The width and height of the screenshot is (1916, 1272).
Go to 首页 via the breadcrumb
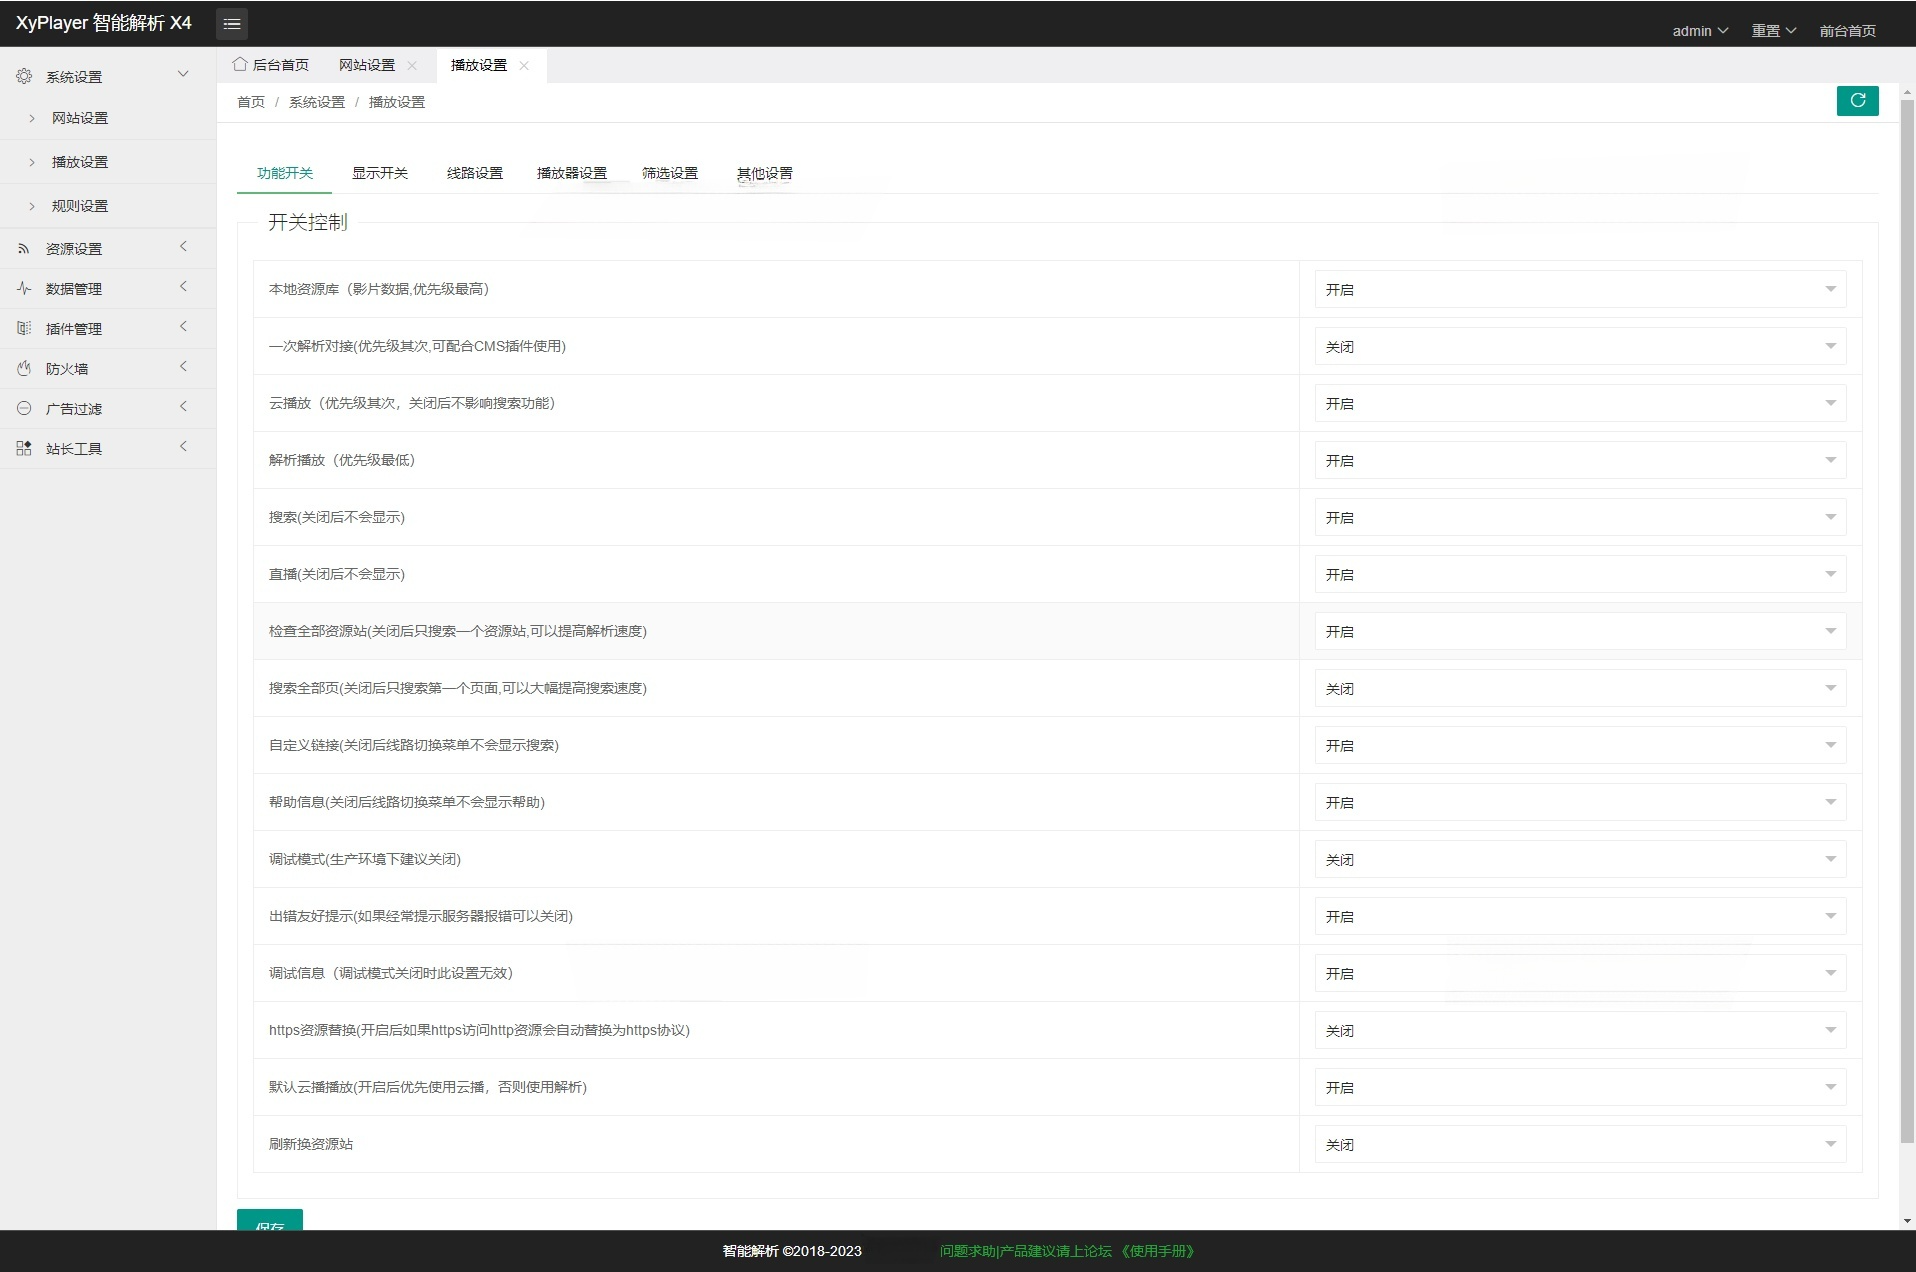tap(250, 101)
